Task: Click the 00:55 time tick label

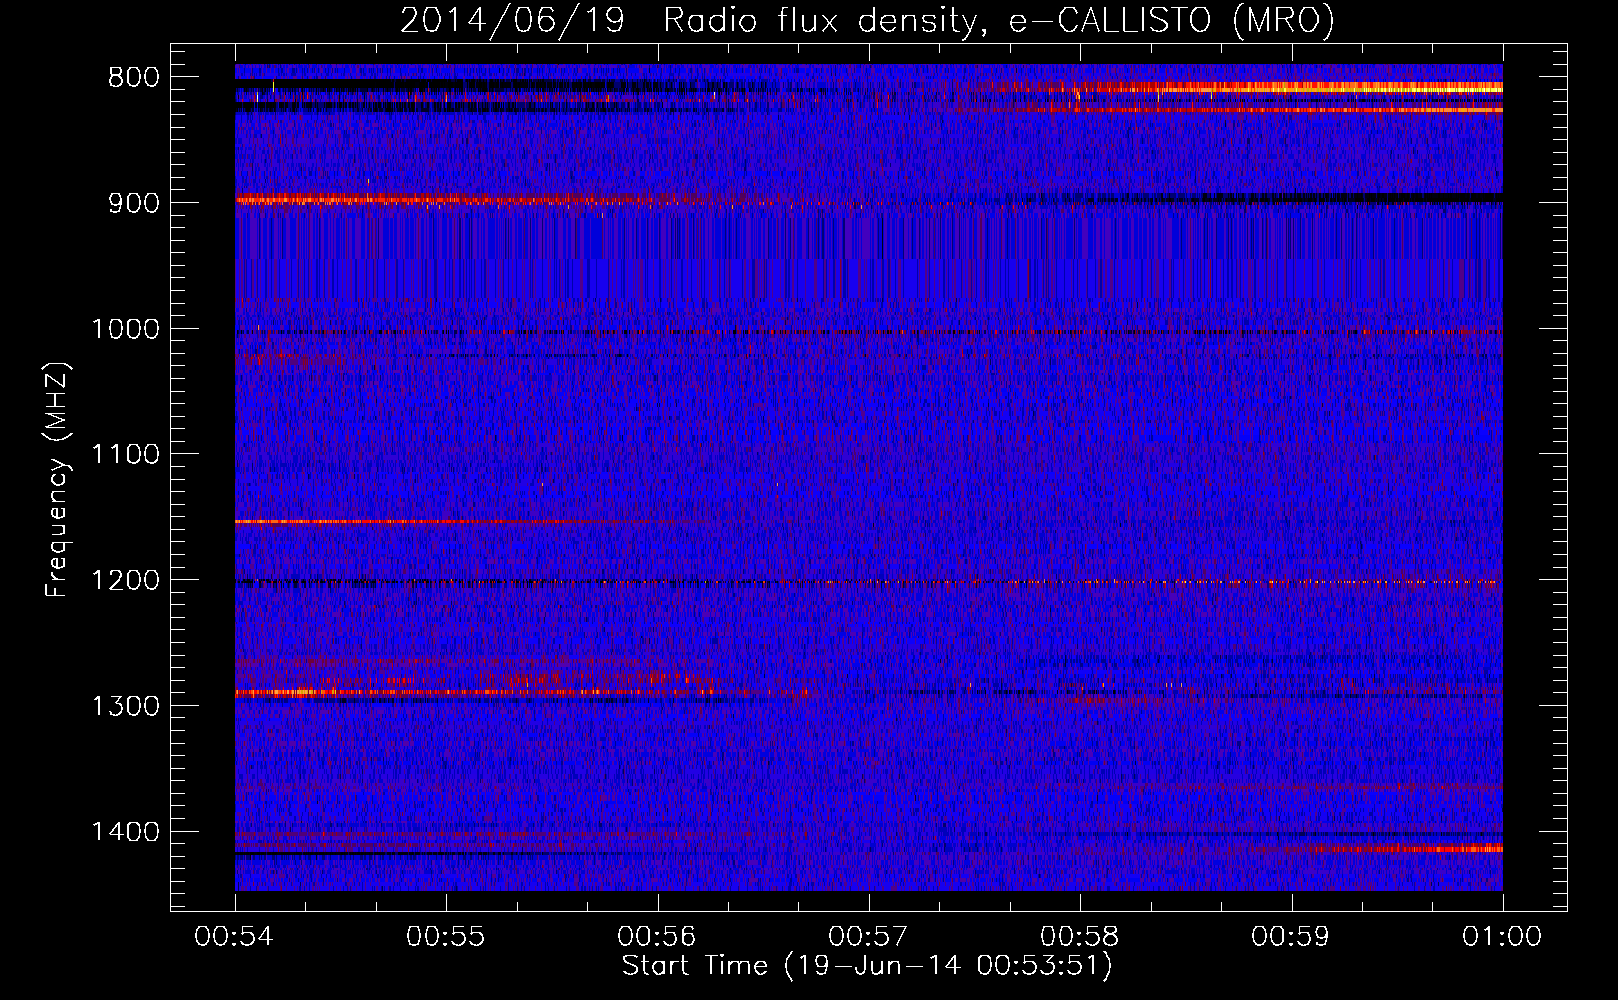Action: click(445, 937)
